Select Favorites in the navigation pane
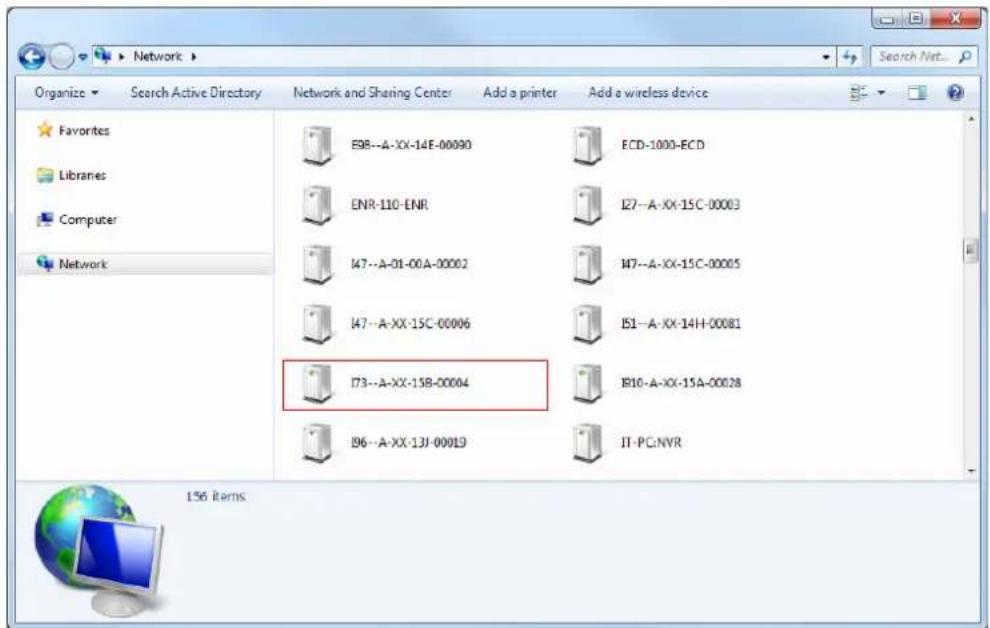 (x=84, y=130)
